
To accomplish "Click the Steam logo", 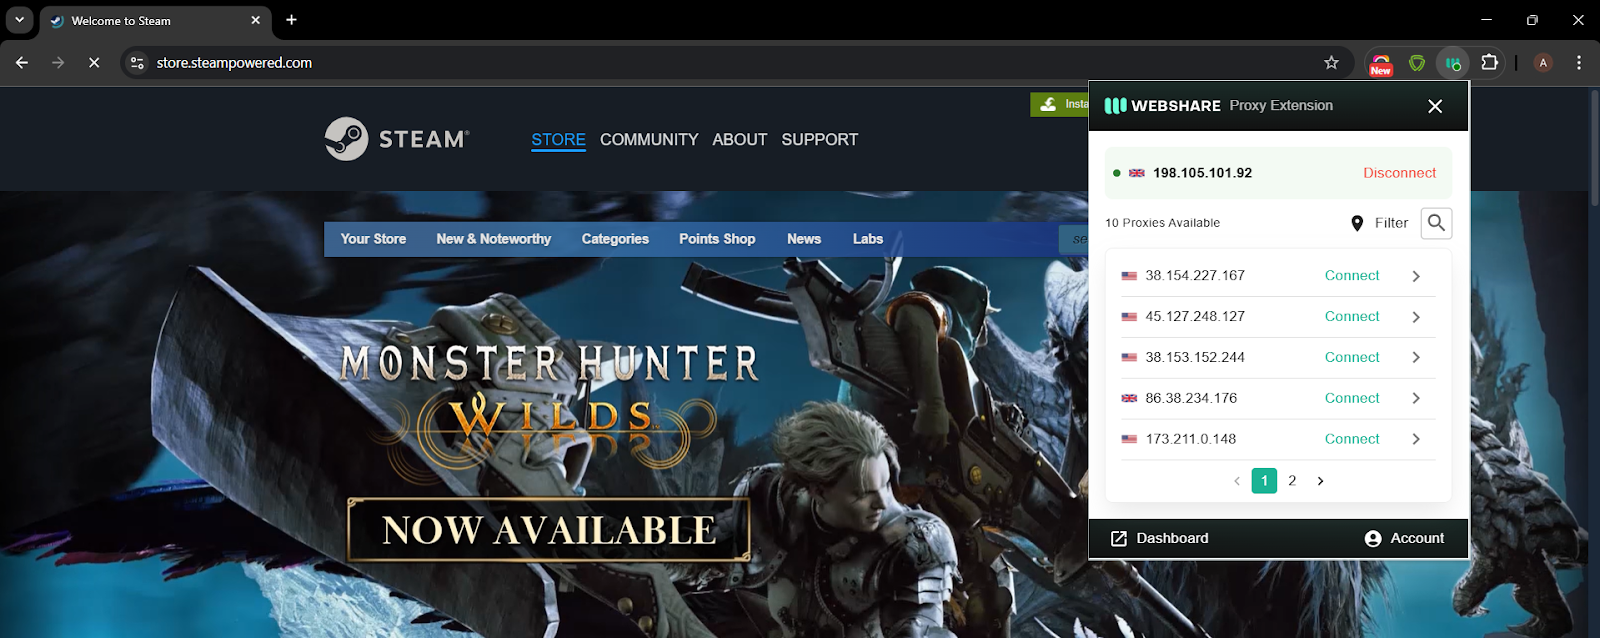I will tap(397, 139).
